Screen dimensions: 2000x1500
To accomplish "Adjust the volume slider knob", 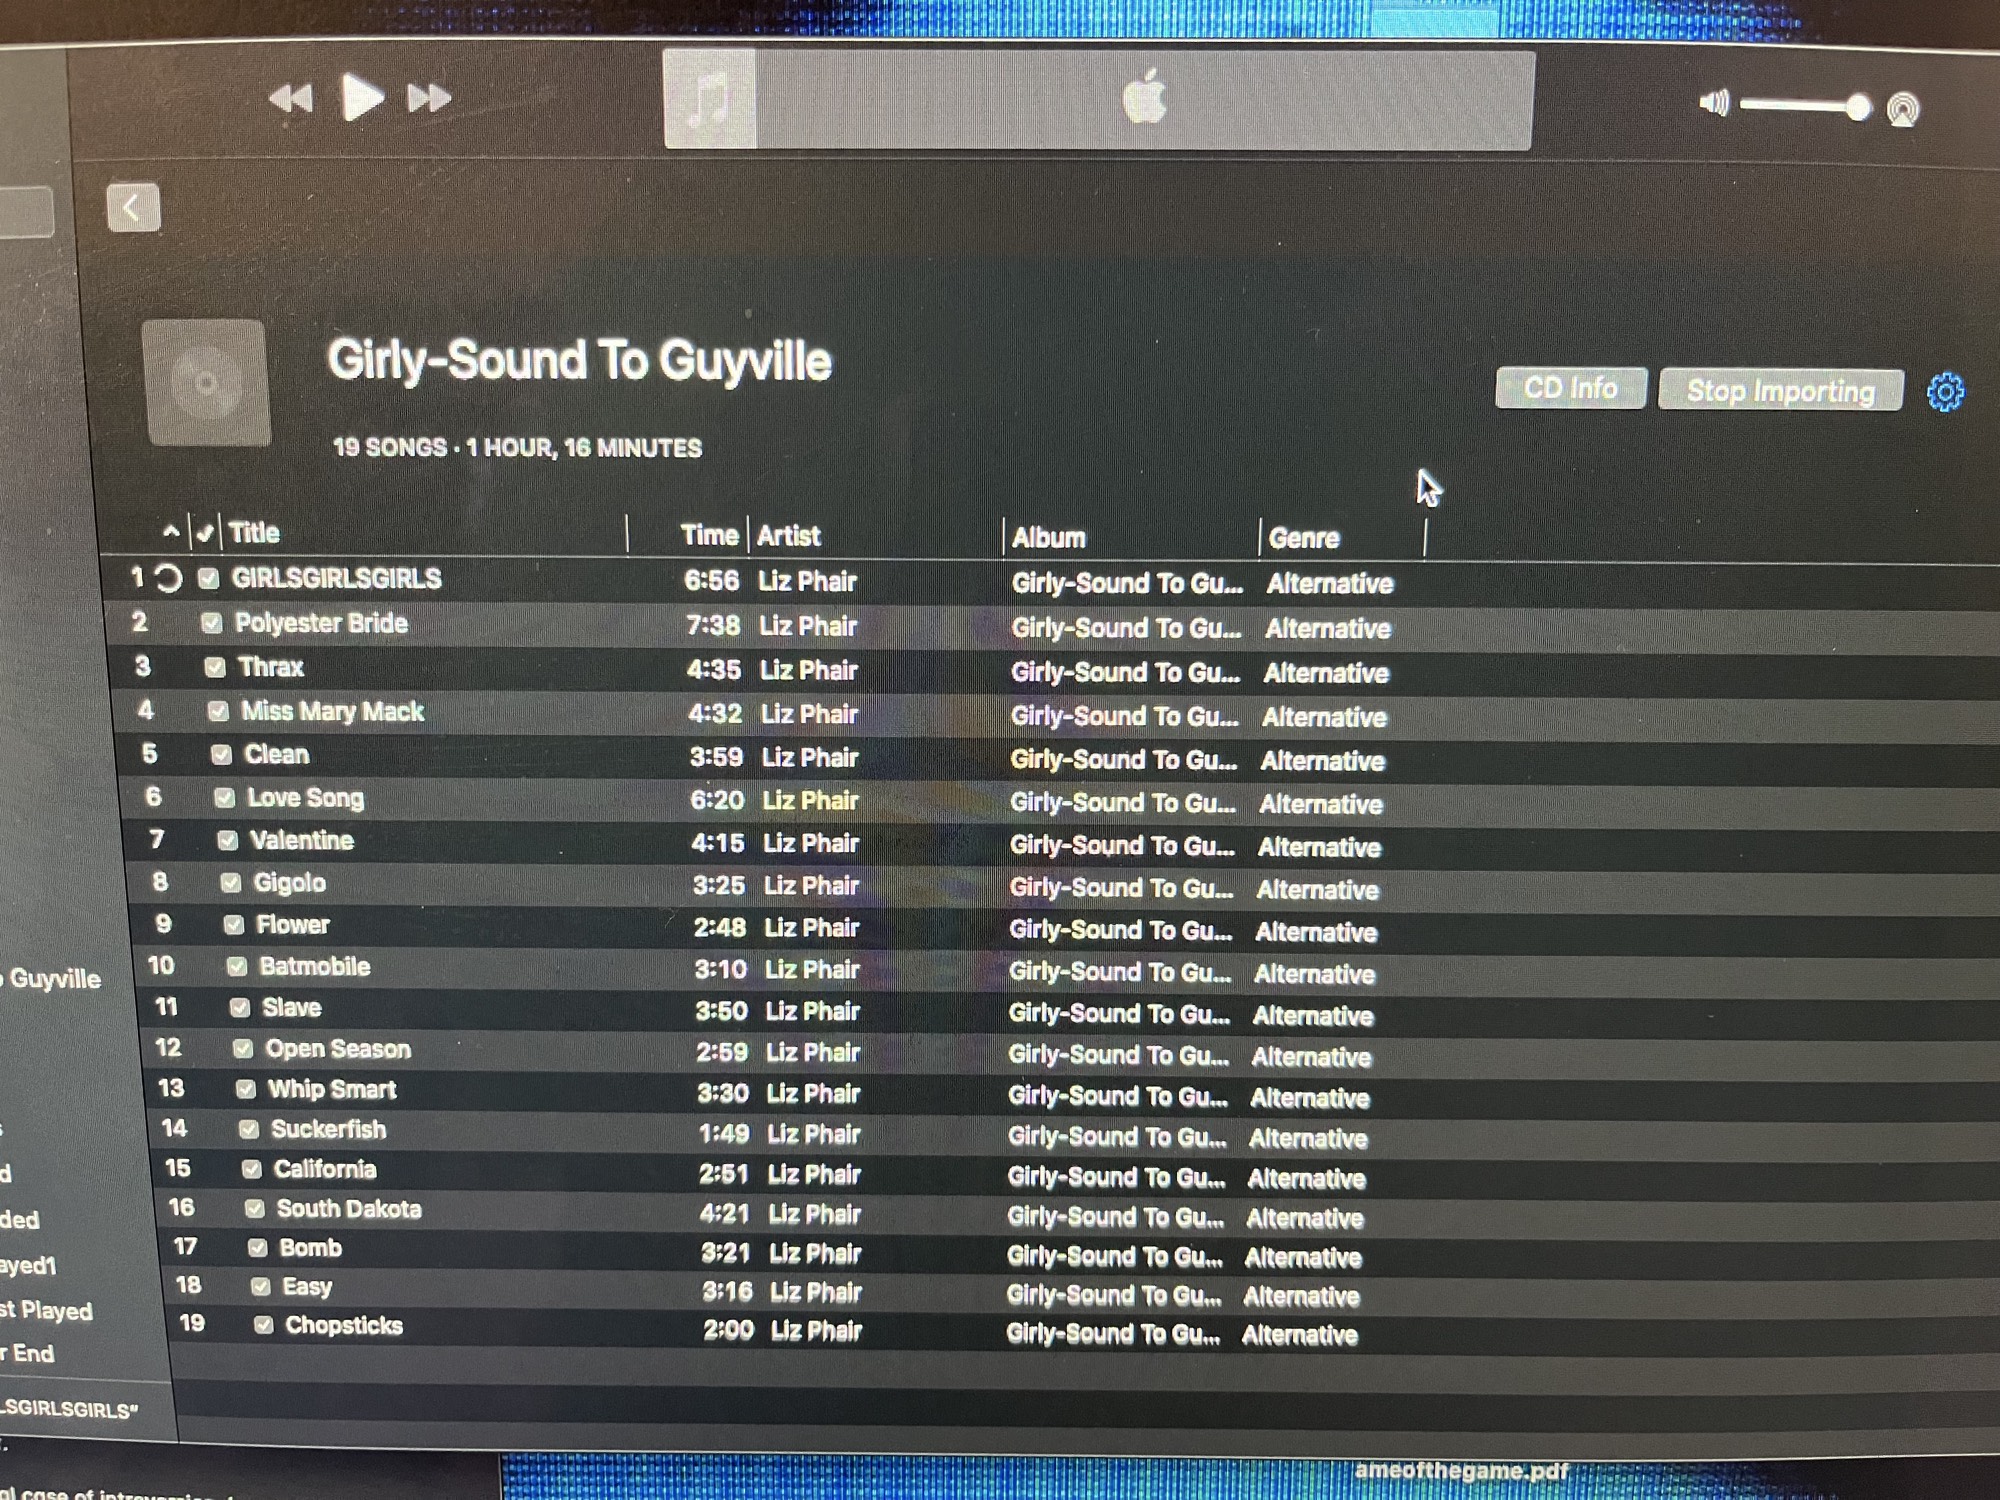I will pos(1857,107).
